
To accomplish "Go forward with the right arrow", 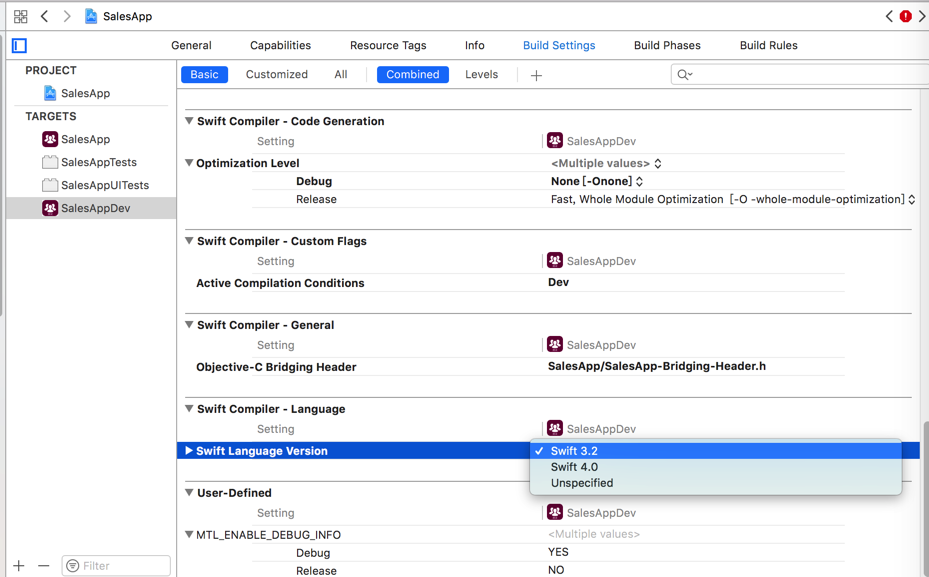I will click(x=67, y=17).
